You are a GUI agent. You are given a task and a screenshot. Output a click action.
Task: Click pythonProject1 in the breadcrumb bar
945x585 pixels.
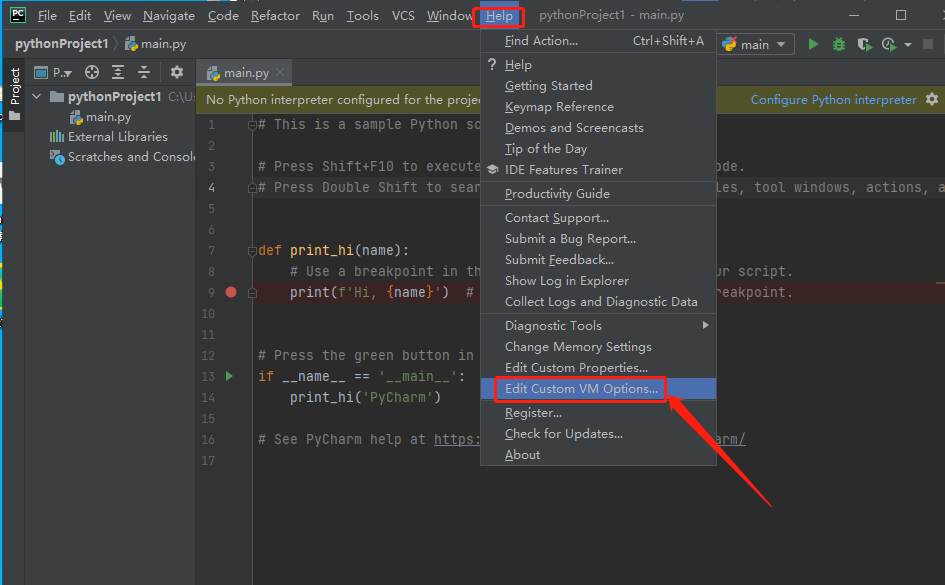point(61,44)
